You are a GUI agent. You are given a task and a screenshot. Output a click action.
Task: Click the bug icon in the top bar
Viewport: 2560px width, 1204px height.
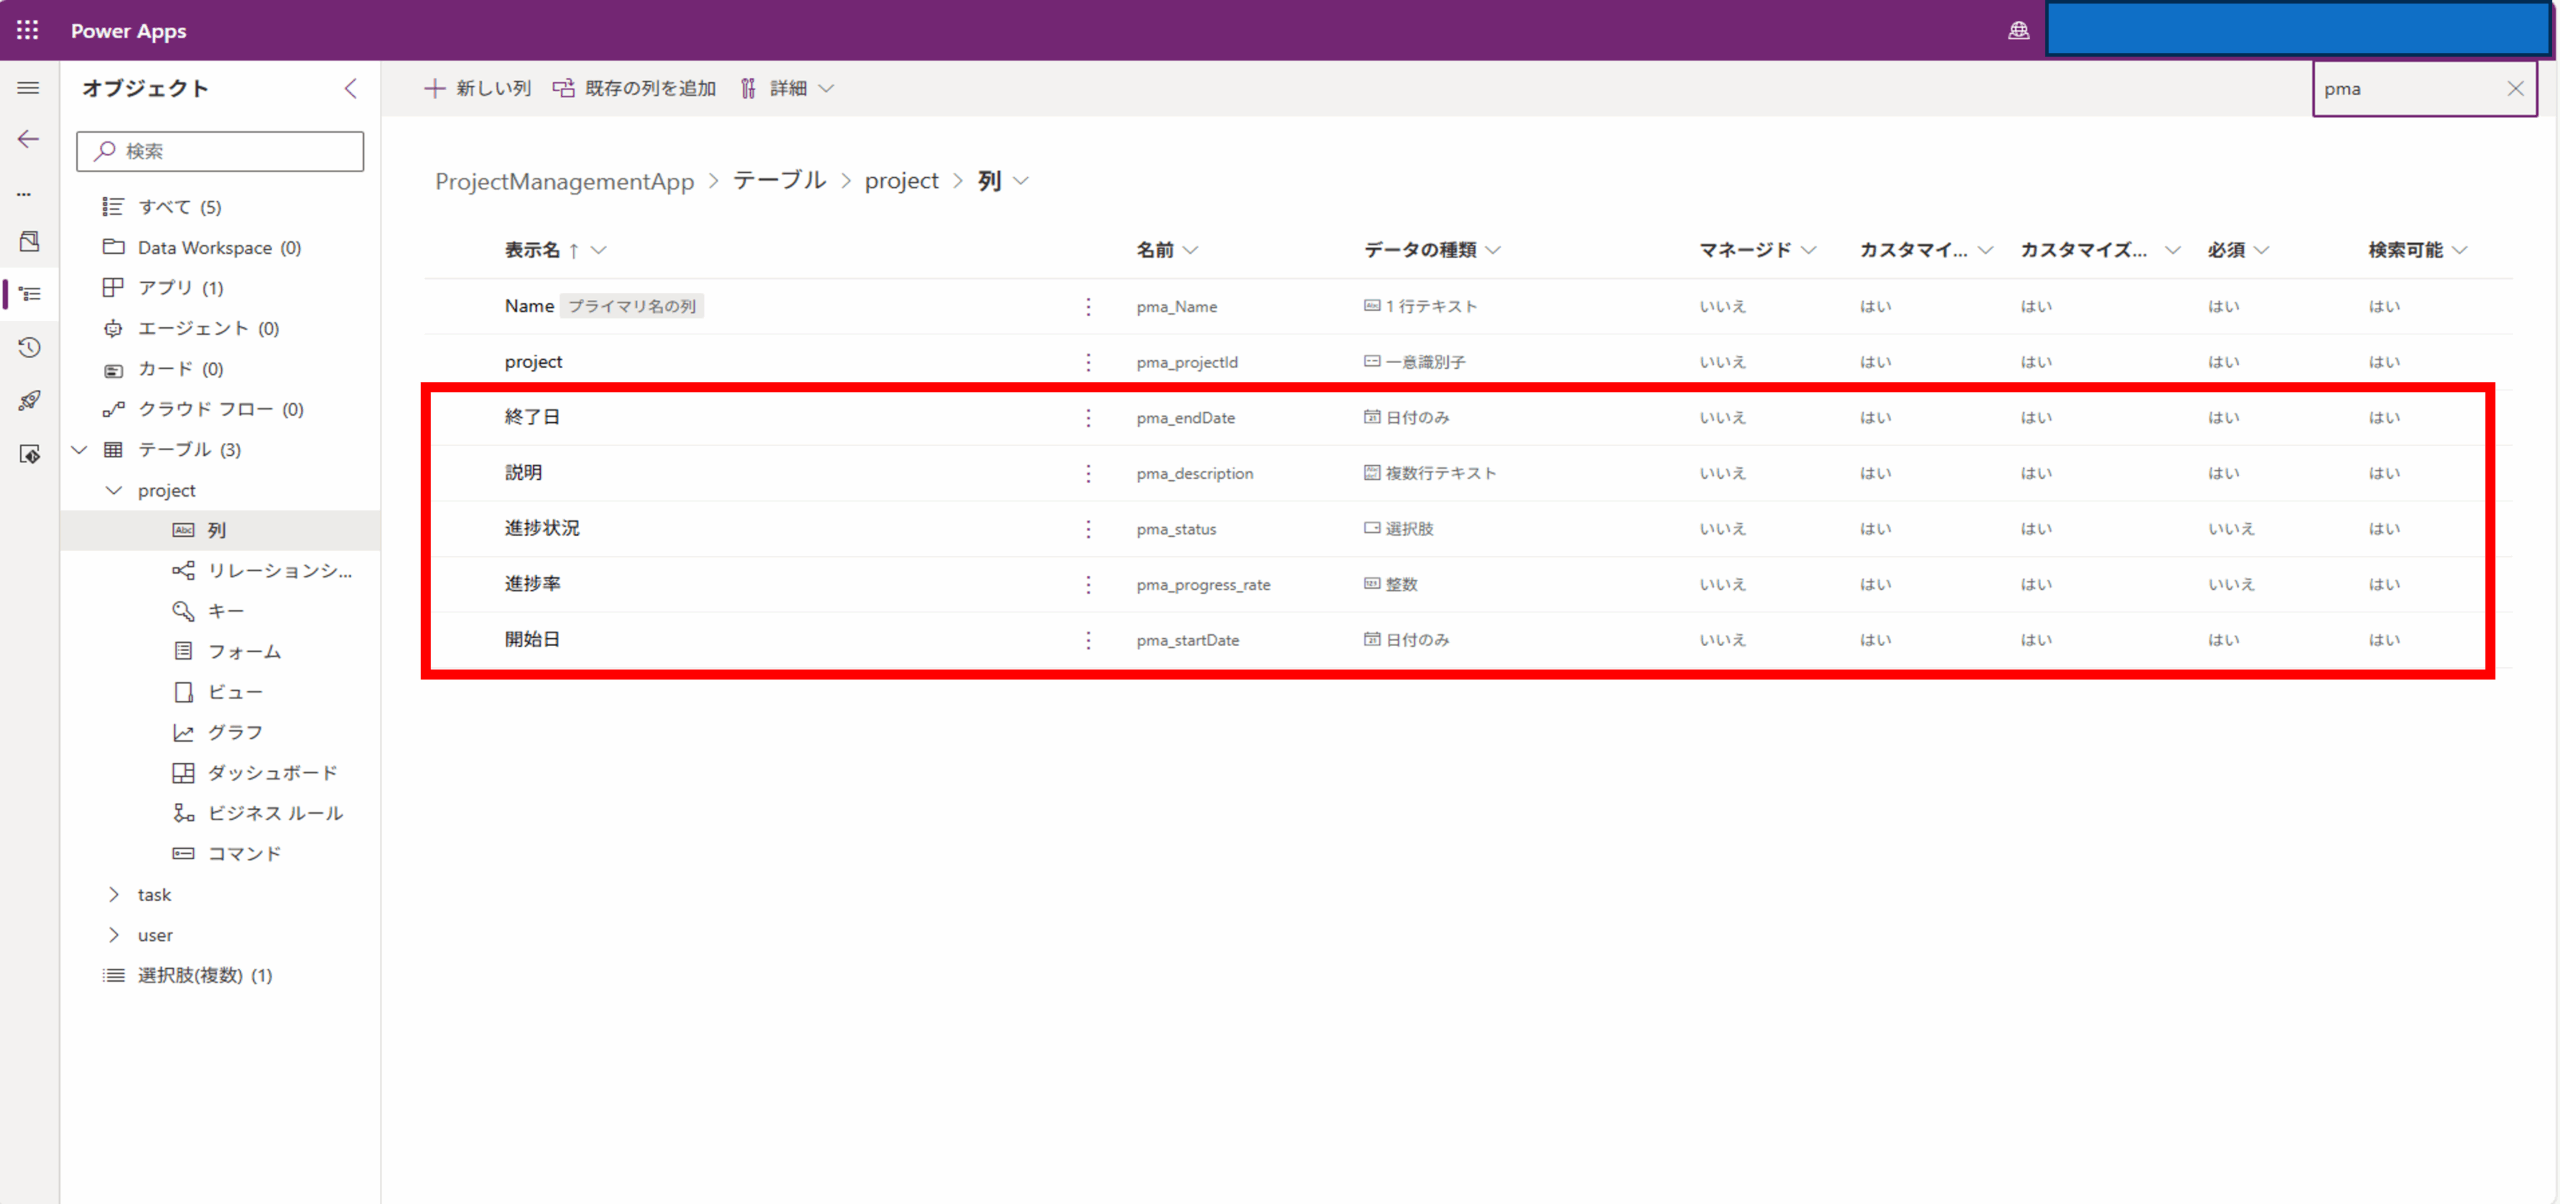2019,30
